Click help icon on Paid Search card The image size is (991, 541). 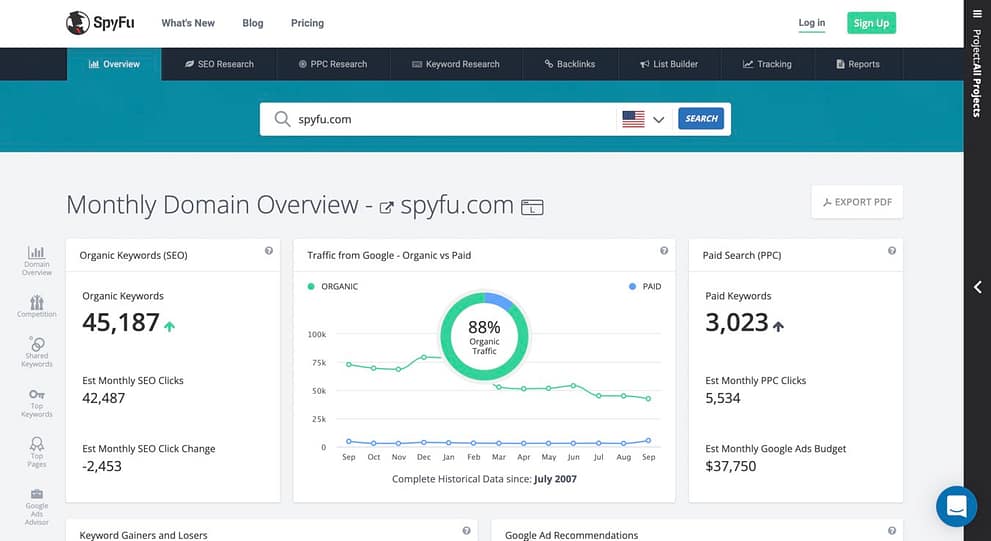(x=892, y=251)
